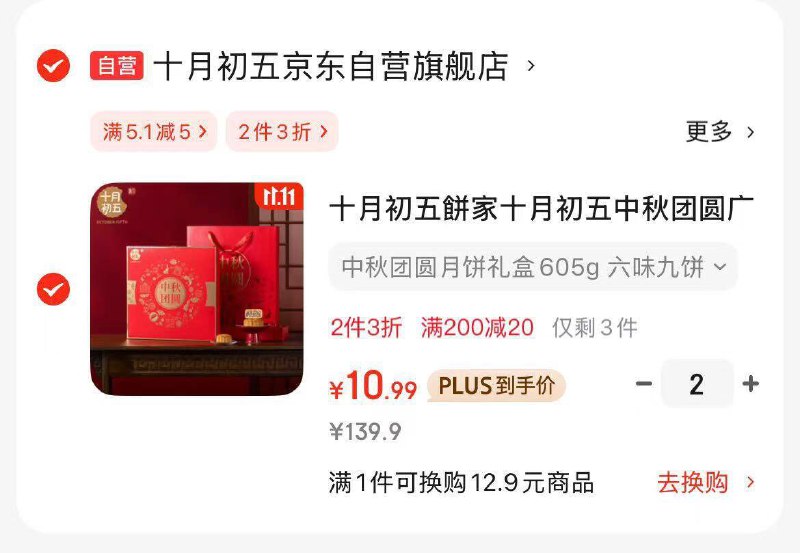
Task: Deselect the mooncake gift box item checkbox
Action: tap(54, 289)
